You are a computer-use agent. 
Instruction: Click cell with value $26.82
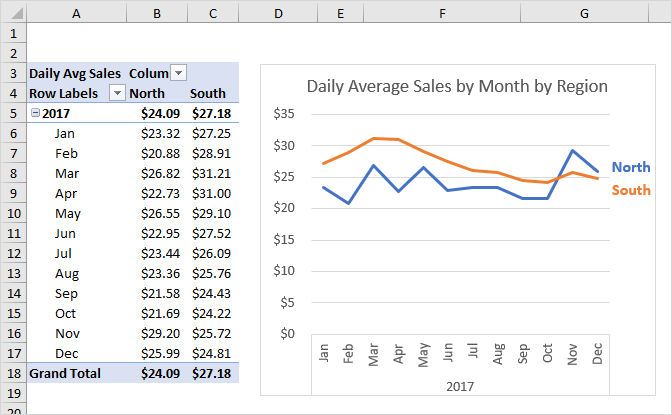point(157,173)
